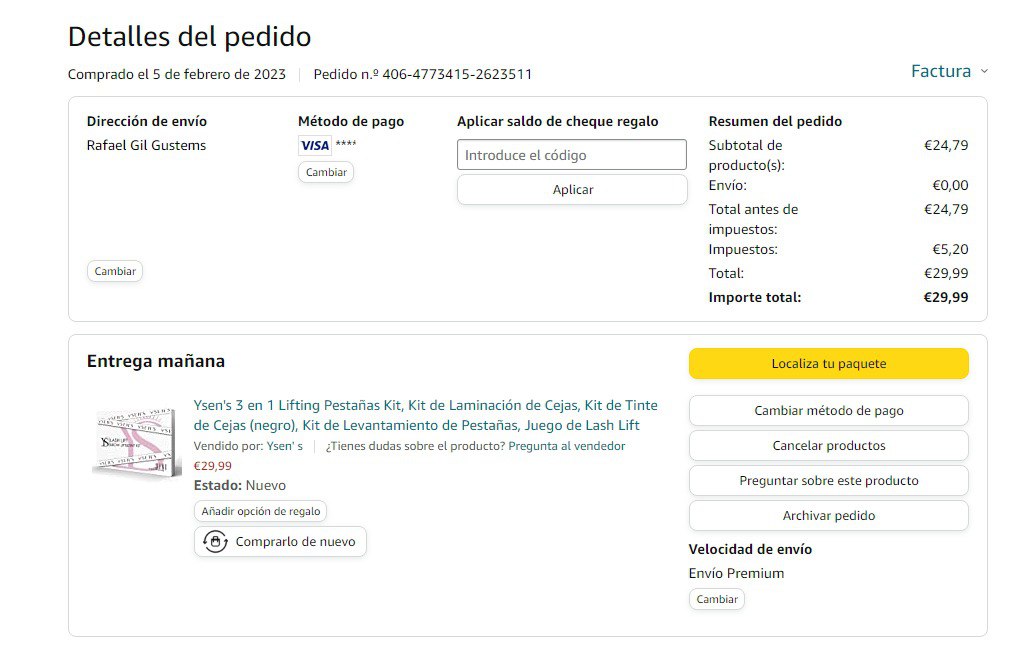Open the Ysen's seller link
Screen dimensions: 1030x650
point(284,446)
